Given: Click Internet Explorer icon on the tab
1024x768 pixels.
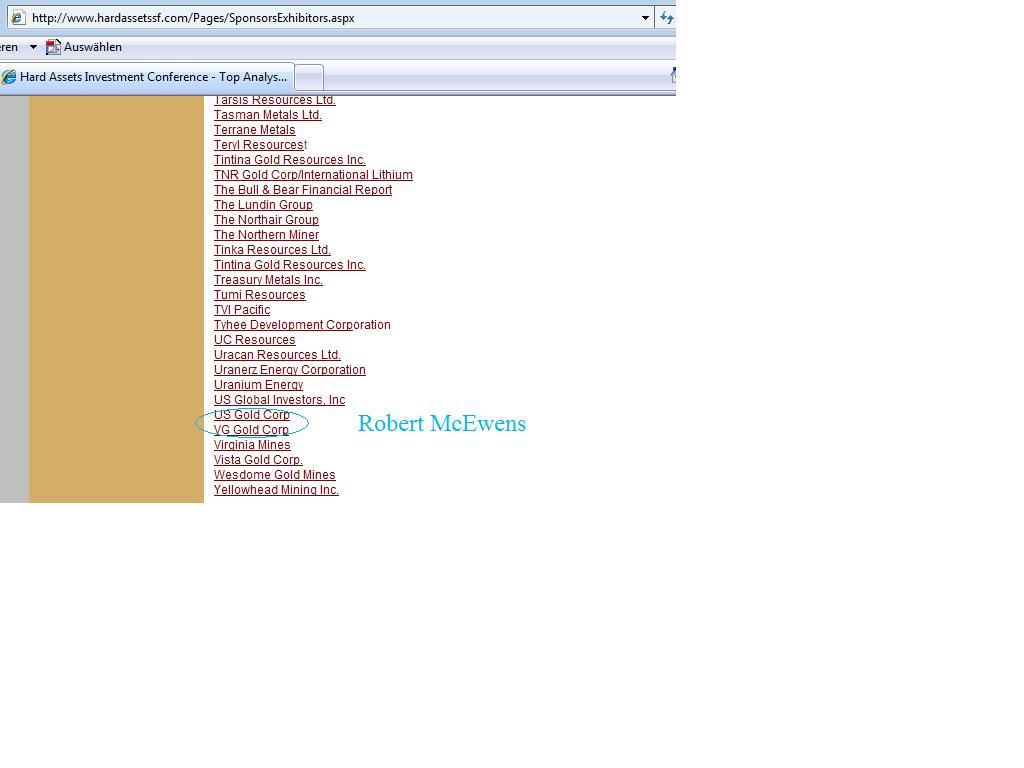Looking at the screenshot, I should pyautogui.click(x=9, y=77).
